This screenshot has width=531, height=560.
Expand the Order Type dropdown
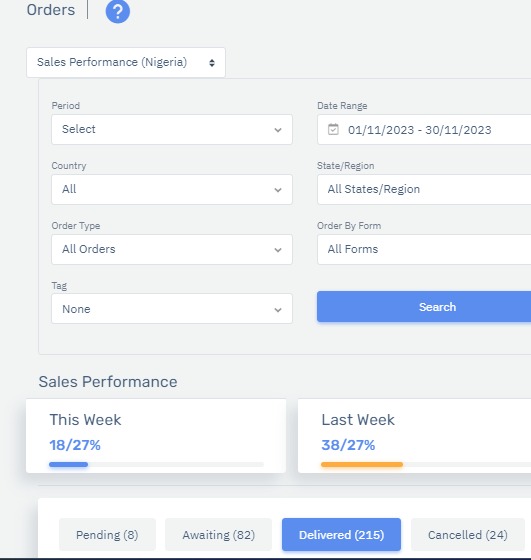click(x=172, y=250)
